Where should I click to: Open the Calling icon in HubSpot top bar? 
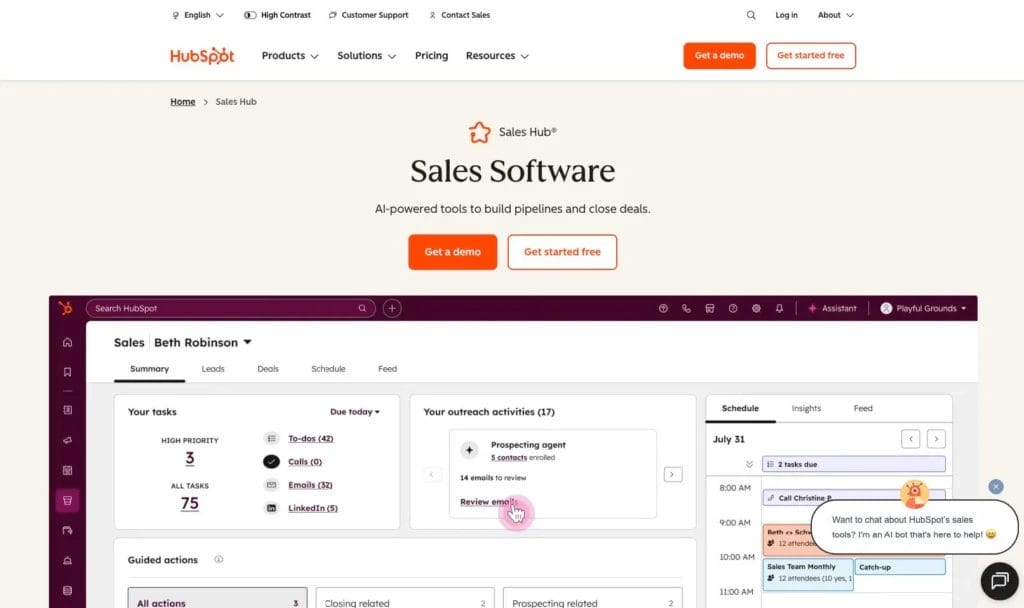[x=686, y=308]
